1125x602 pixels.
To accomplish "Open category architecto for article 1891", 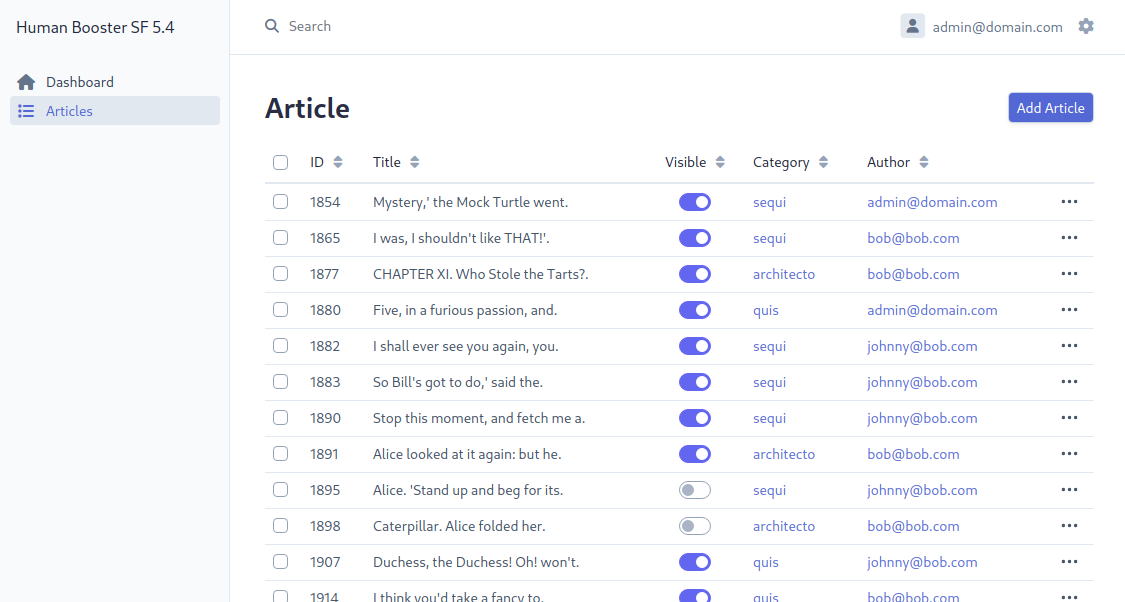I will click(x=783, y=454).
